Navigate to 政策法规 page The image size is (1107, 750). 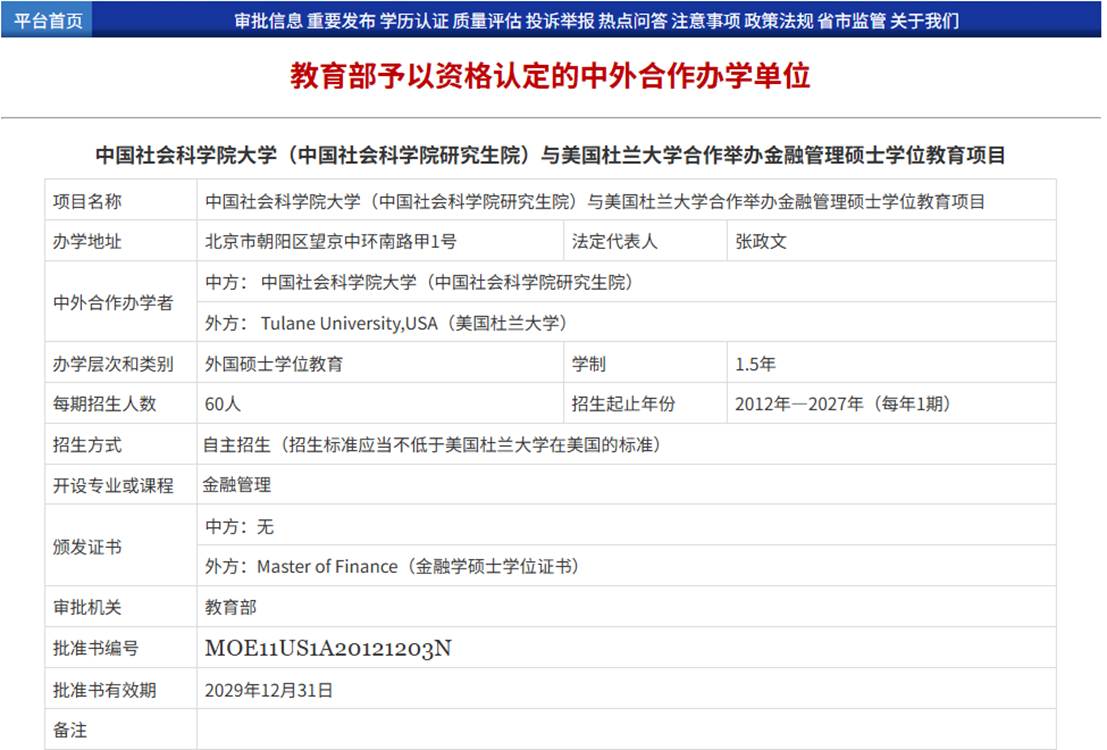tap(778, 21)
